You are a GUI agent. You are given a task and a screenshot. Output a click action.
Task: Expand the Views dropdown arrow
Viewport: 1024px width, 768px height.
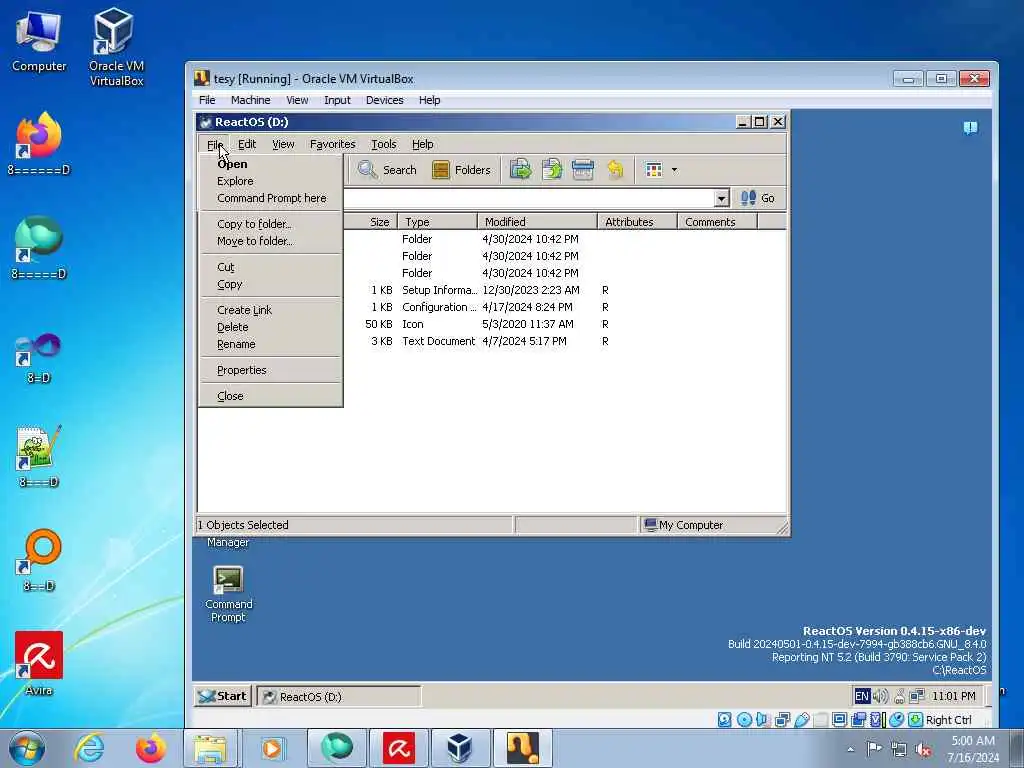coord(675,170)
